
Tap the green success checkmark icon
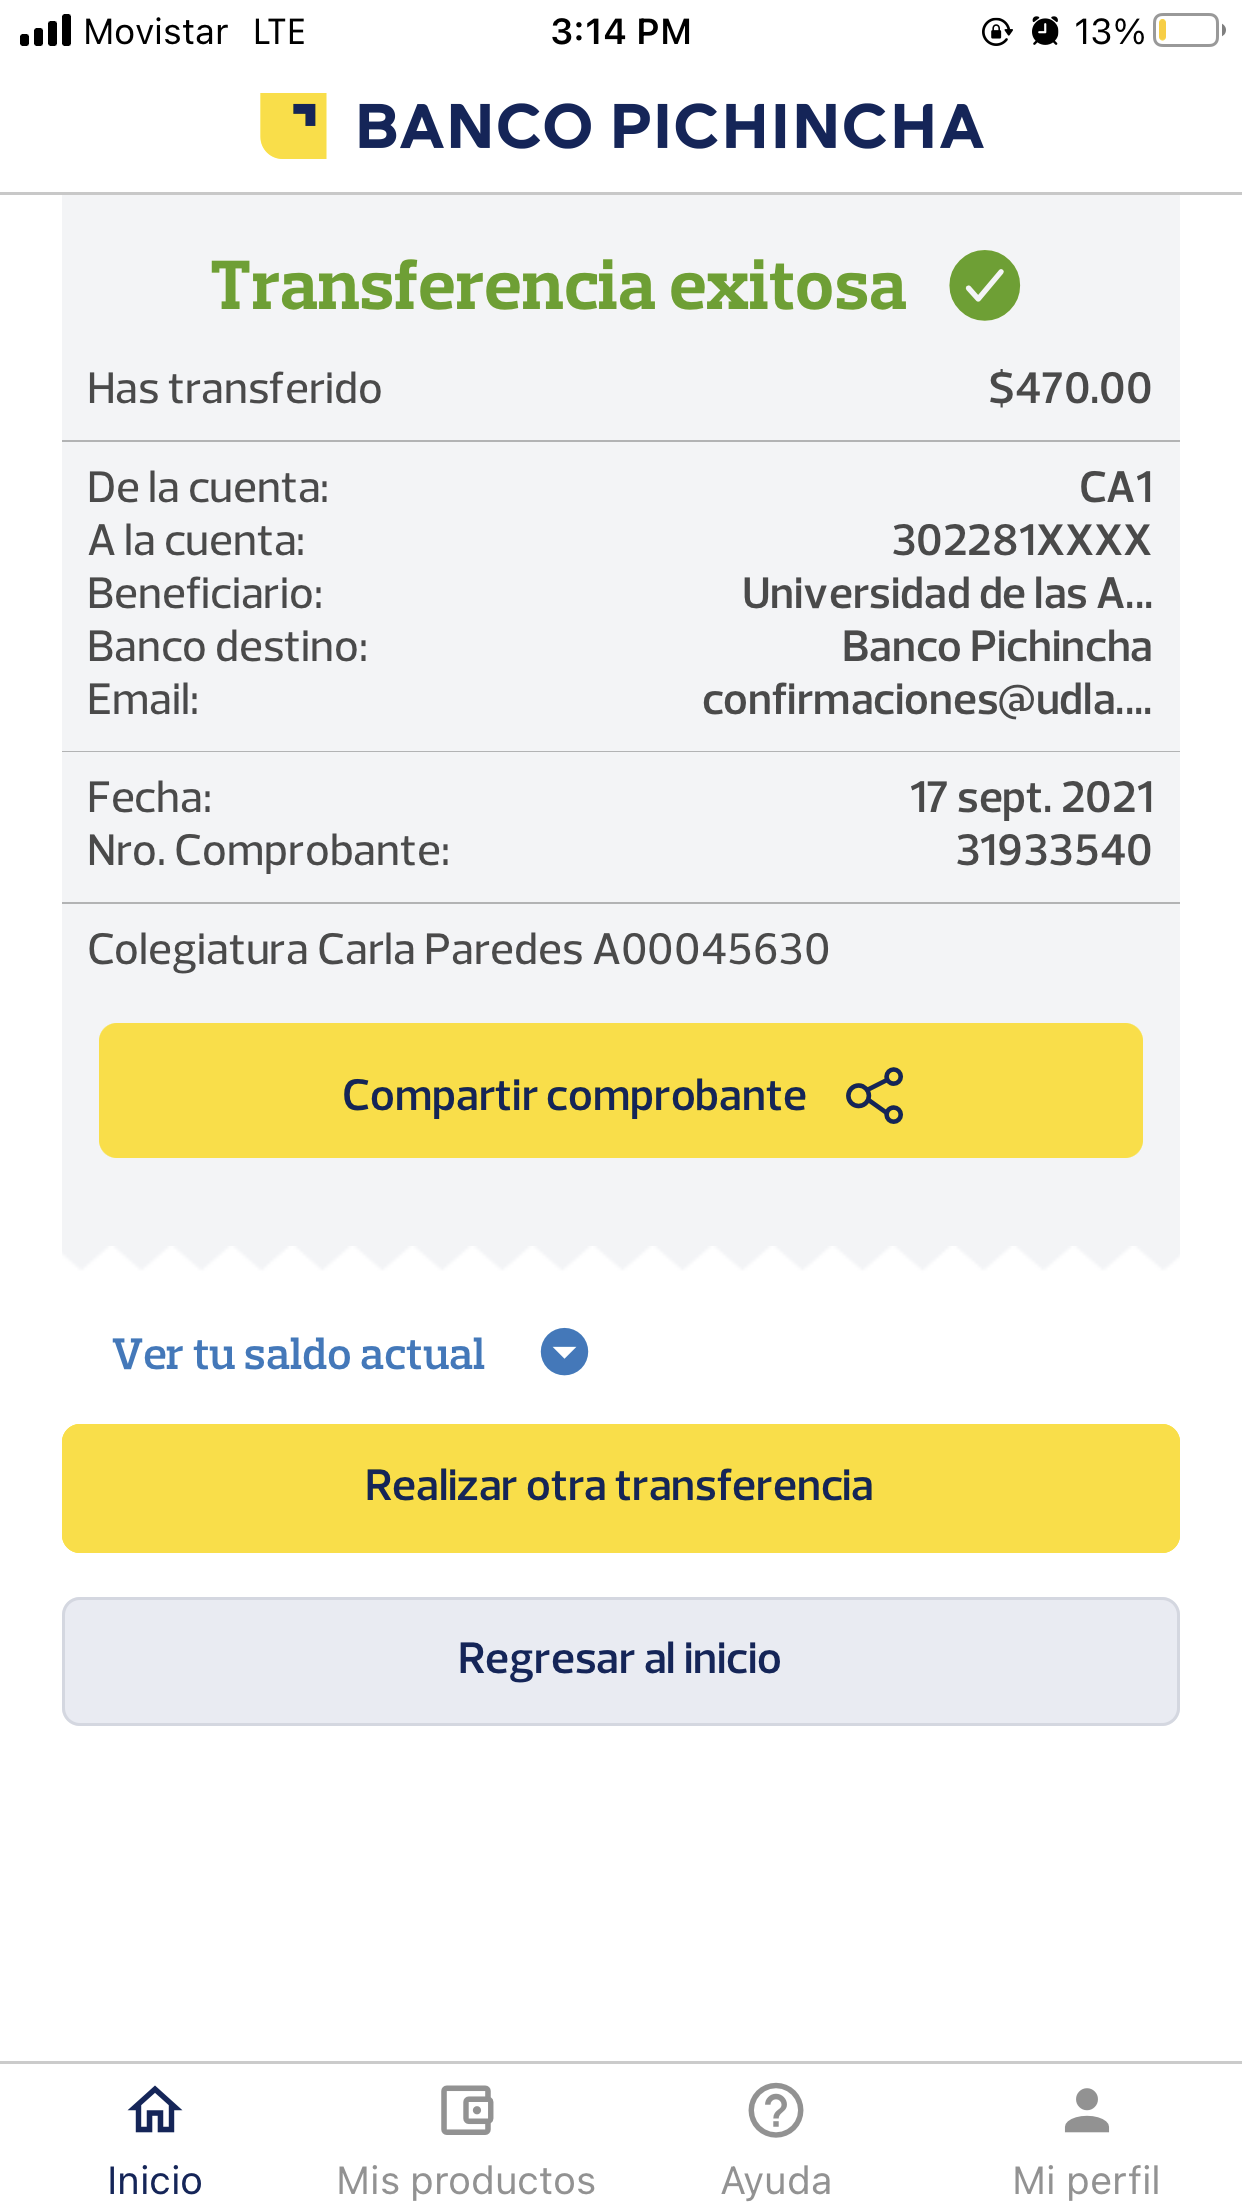984,286
